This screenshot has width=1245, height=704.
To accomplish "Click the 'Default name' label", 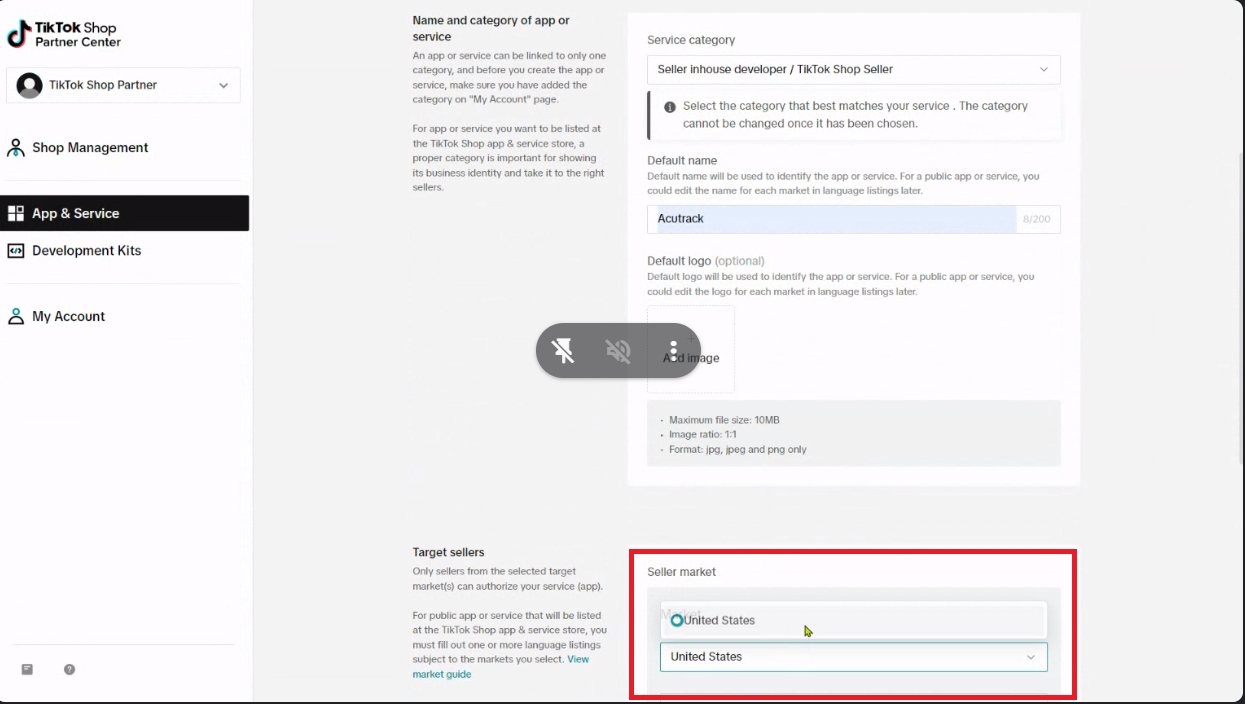I will coord(682,160).
